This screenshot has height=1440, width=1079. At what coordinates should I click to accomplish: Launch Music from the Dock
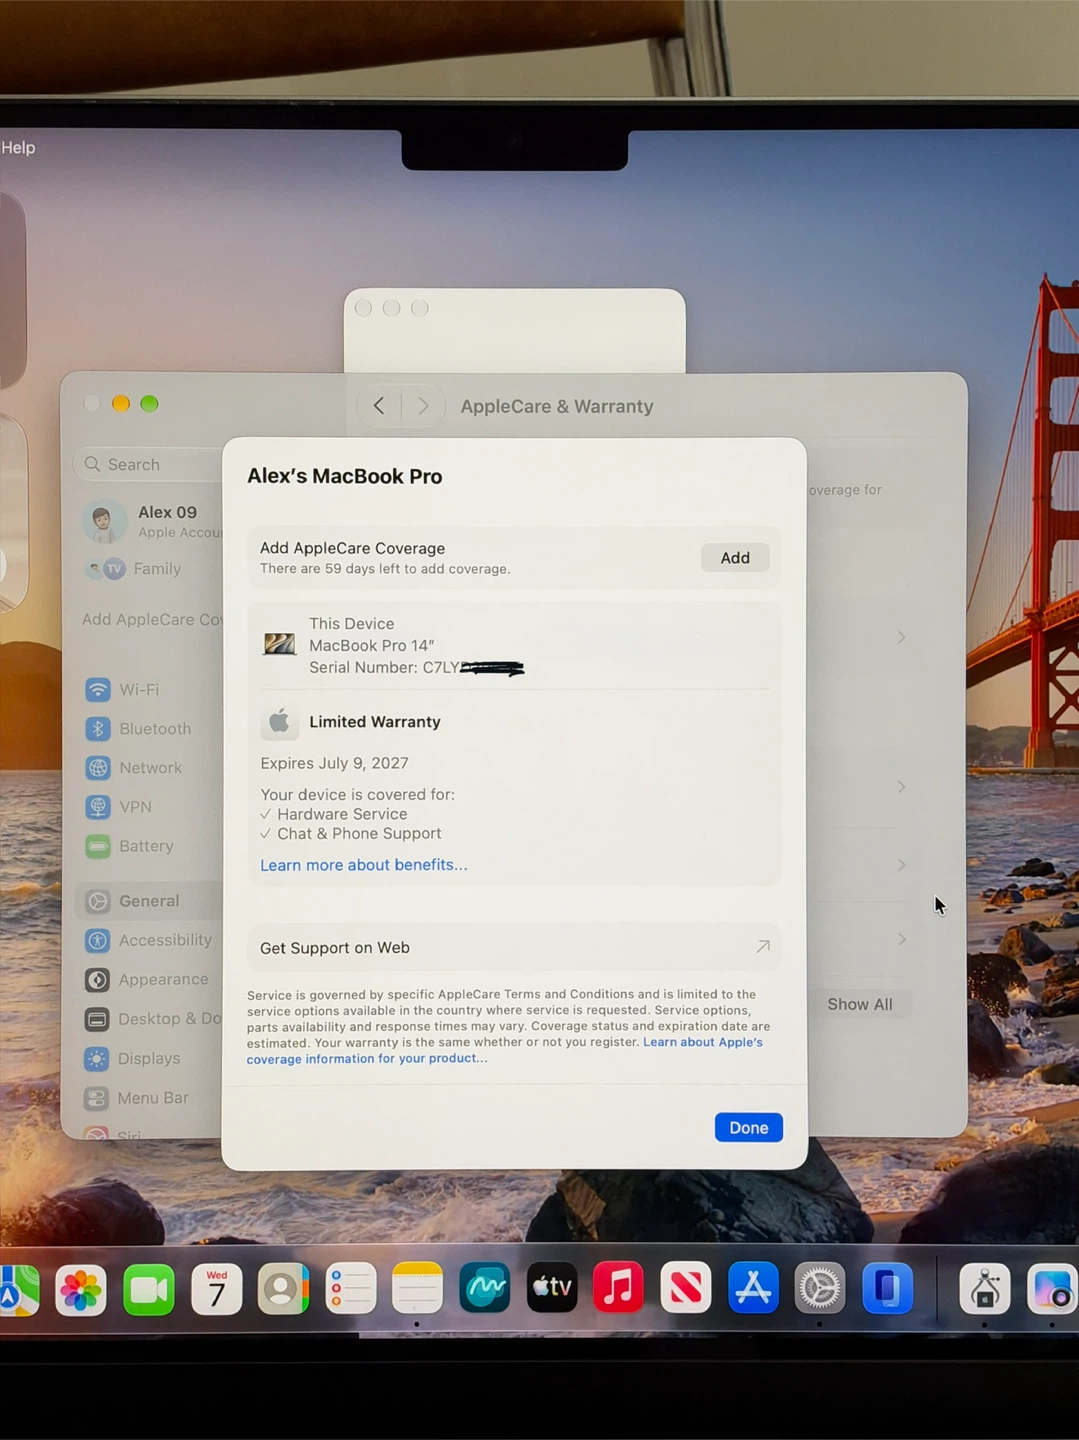click(619, 1288)
